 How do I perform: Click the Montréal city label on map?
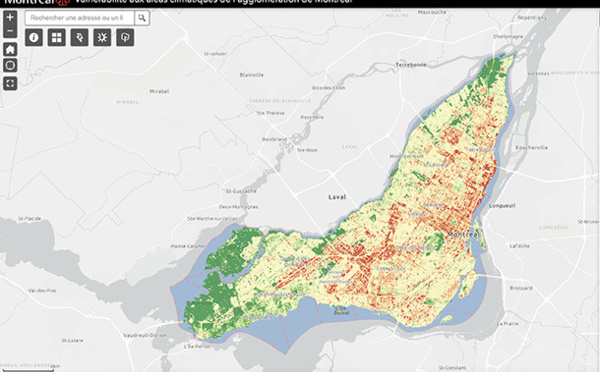click(x=463, y=234)
